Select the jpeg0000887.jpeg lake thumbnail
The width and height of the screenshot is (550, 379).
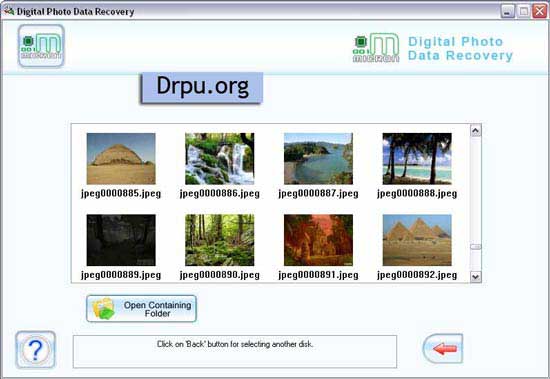coord(318,159)
